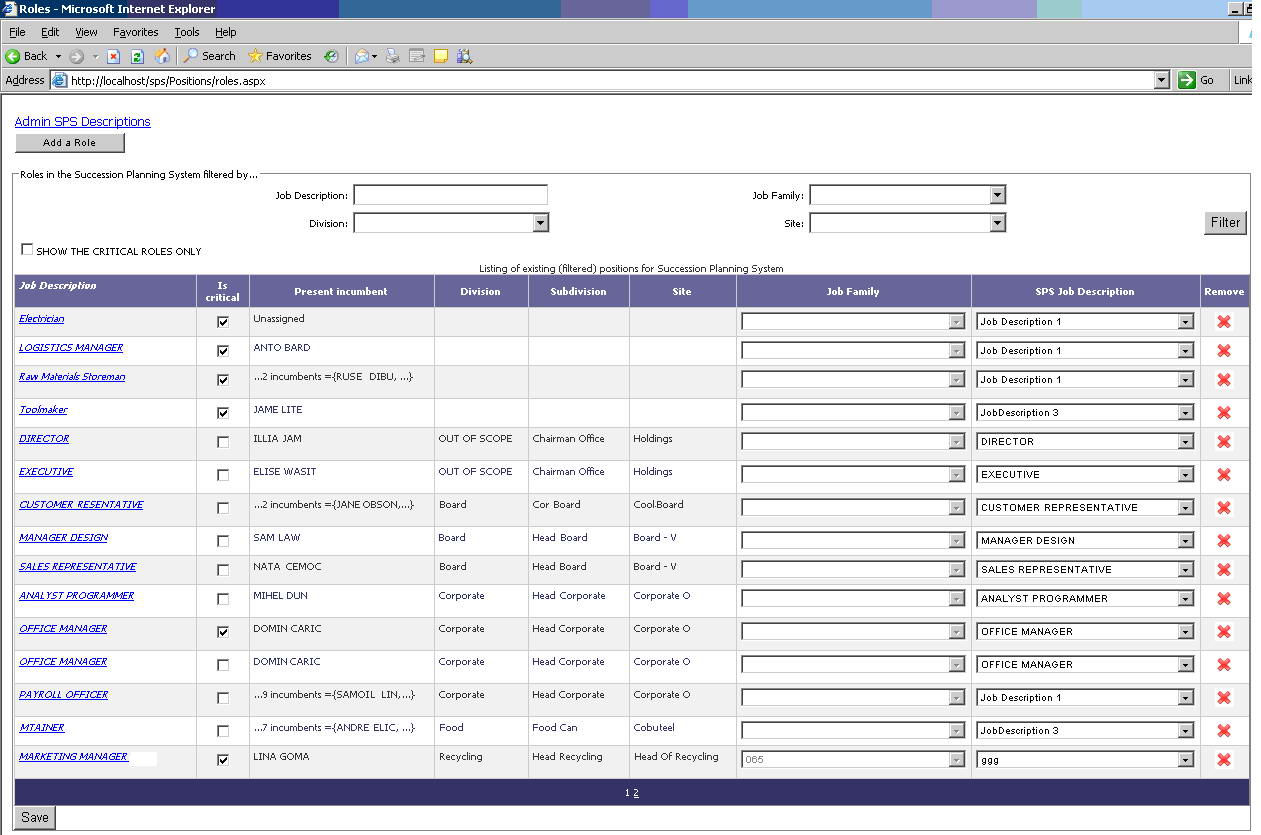Check Is critical for EXECUTIVE
The height and width of the screenshot is (835, 1261).
tap(223, 475)
